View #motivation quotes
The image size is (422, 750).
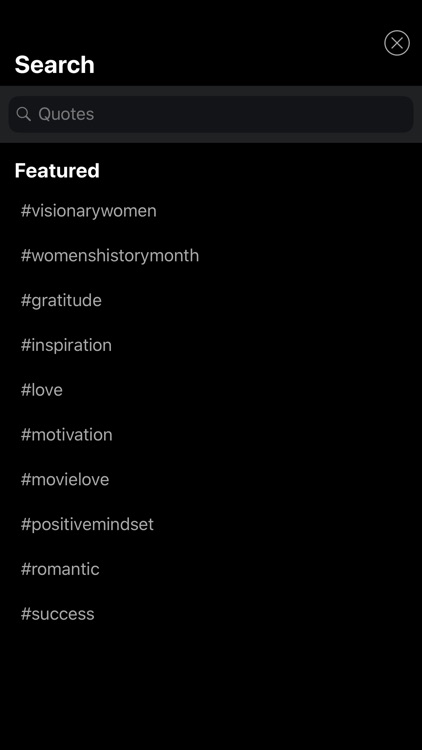[x=67, y=435]
